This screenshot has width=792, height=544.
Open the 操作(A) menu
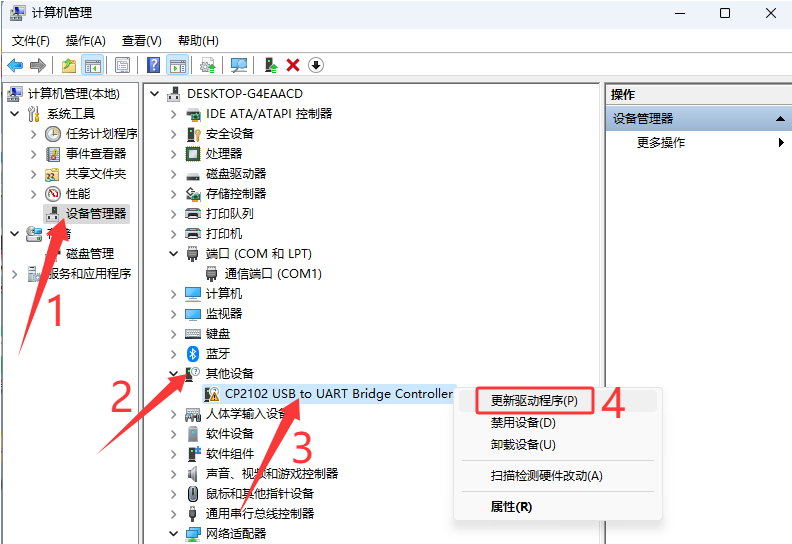pos(85,41)
